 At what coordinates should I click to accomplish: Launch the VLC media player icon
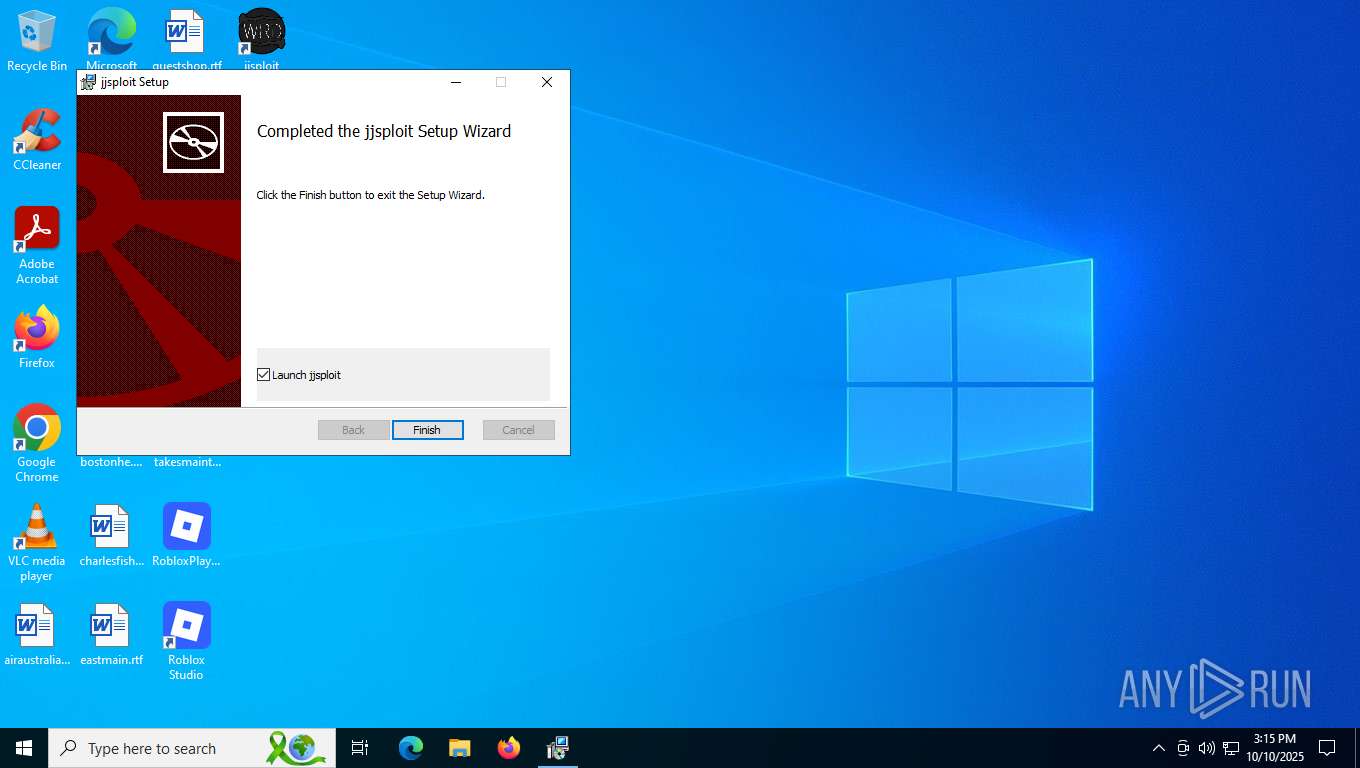(37, 542)
